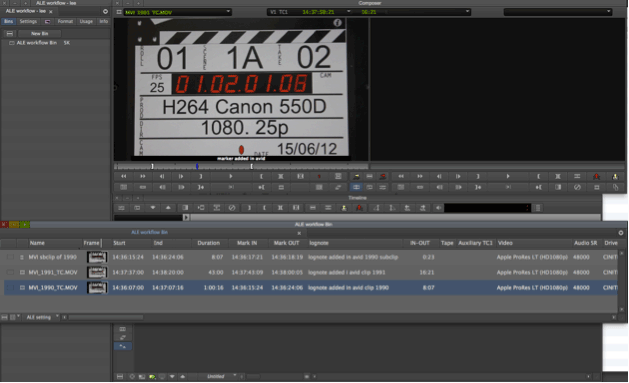This screenshot has width=629, height=383.
Task: Toggle the green-yellow icon in the timeline bottom bar
Action: tap(152, 377)
